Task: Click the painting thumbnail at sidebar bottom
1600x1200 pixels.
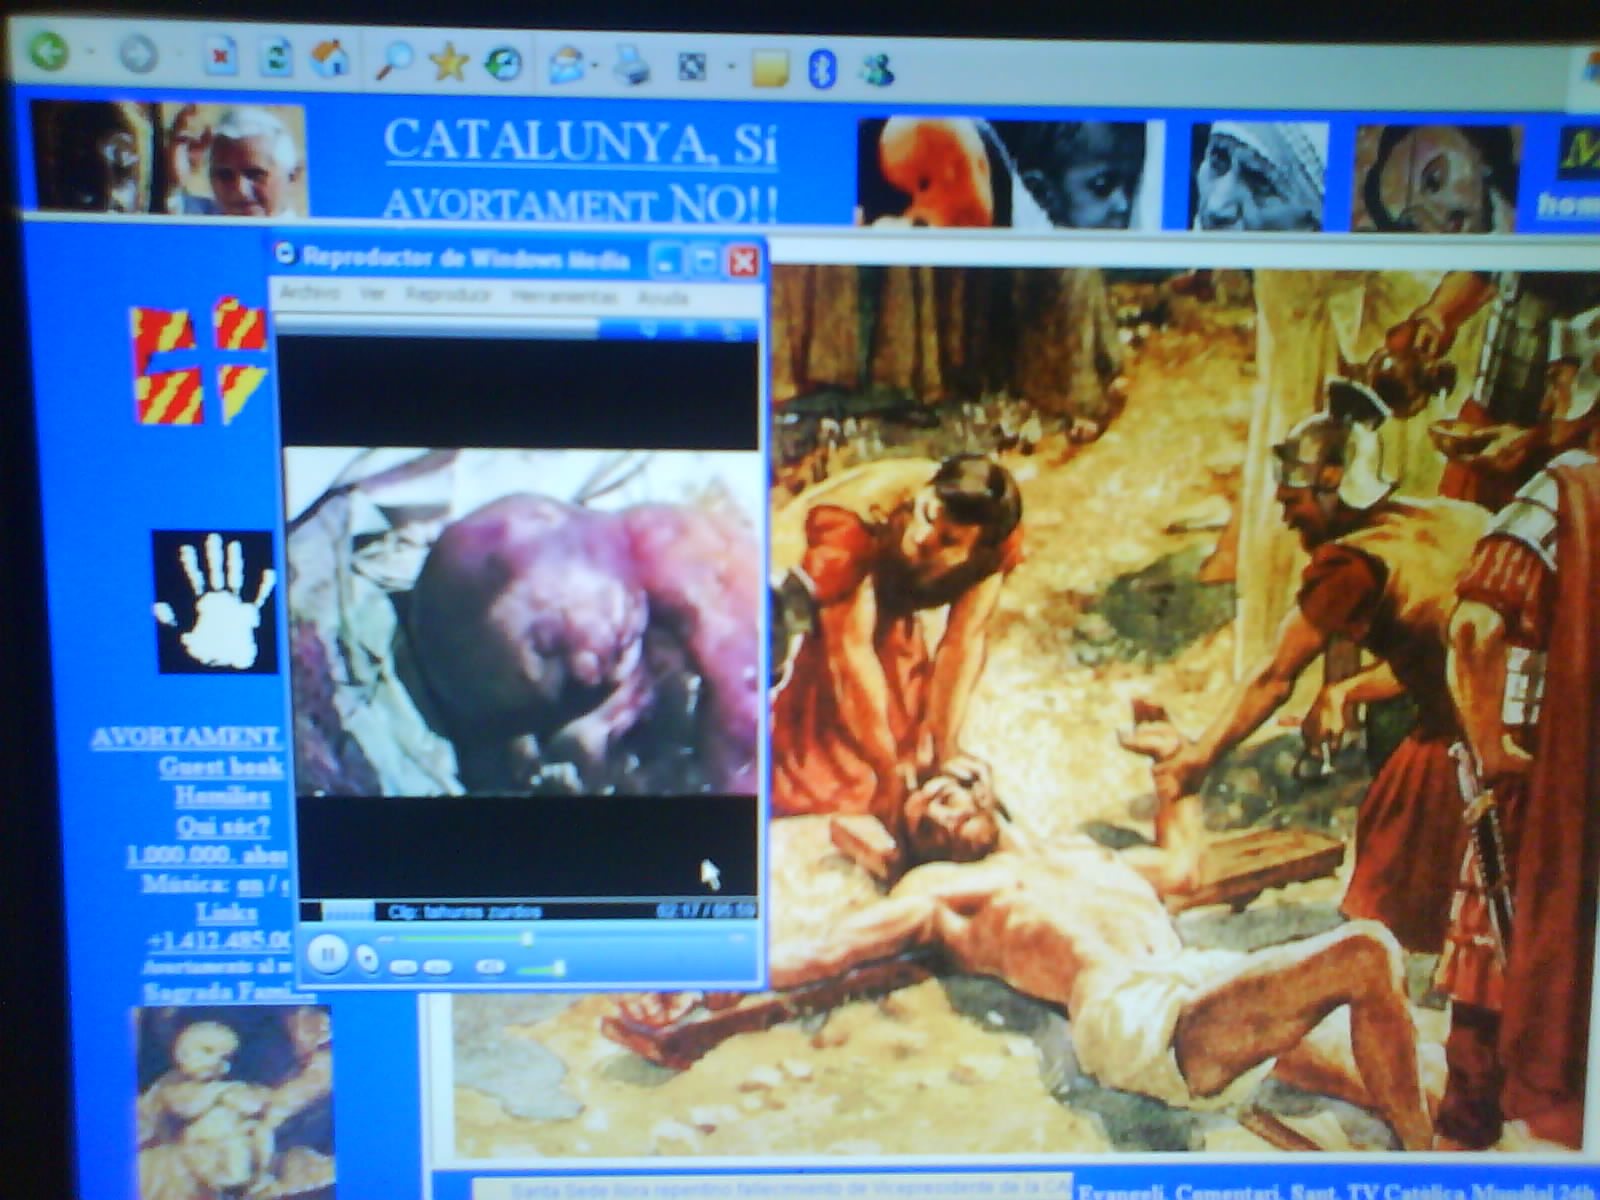Action: pyautogui.click(x=233, y=1102)
